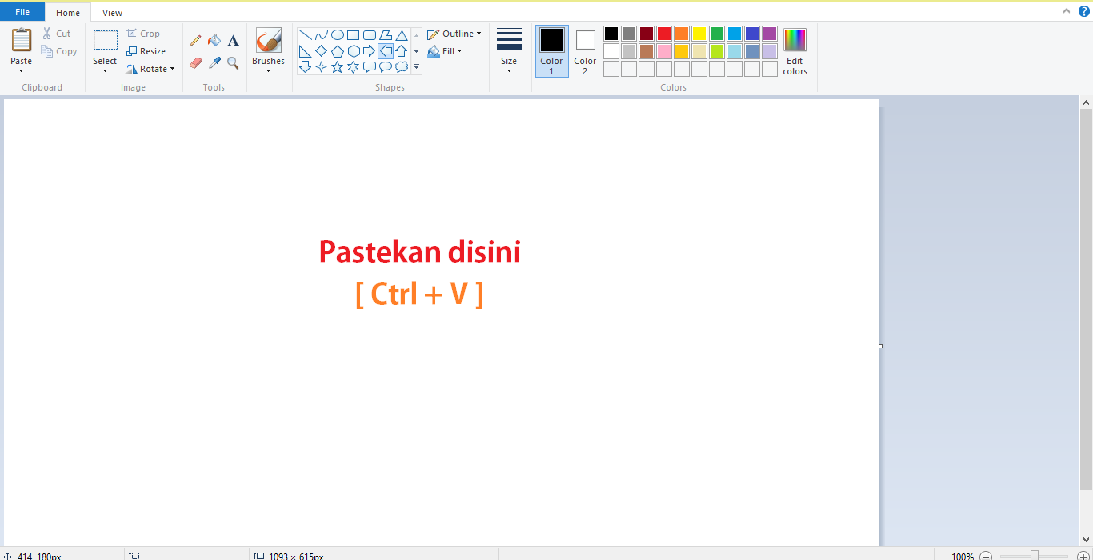Open the Size thickness dropdown

click(x=510, y=51)
